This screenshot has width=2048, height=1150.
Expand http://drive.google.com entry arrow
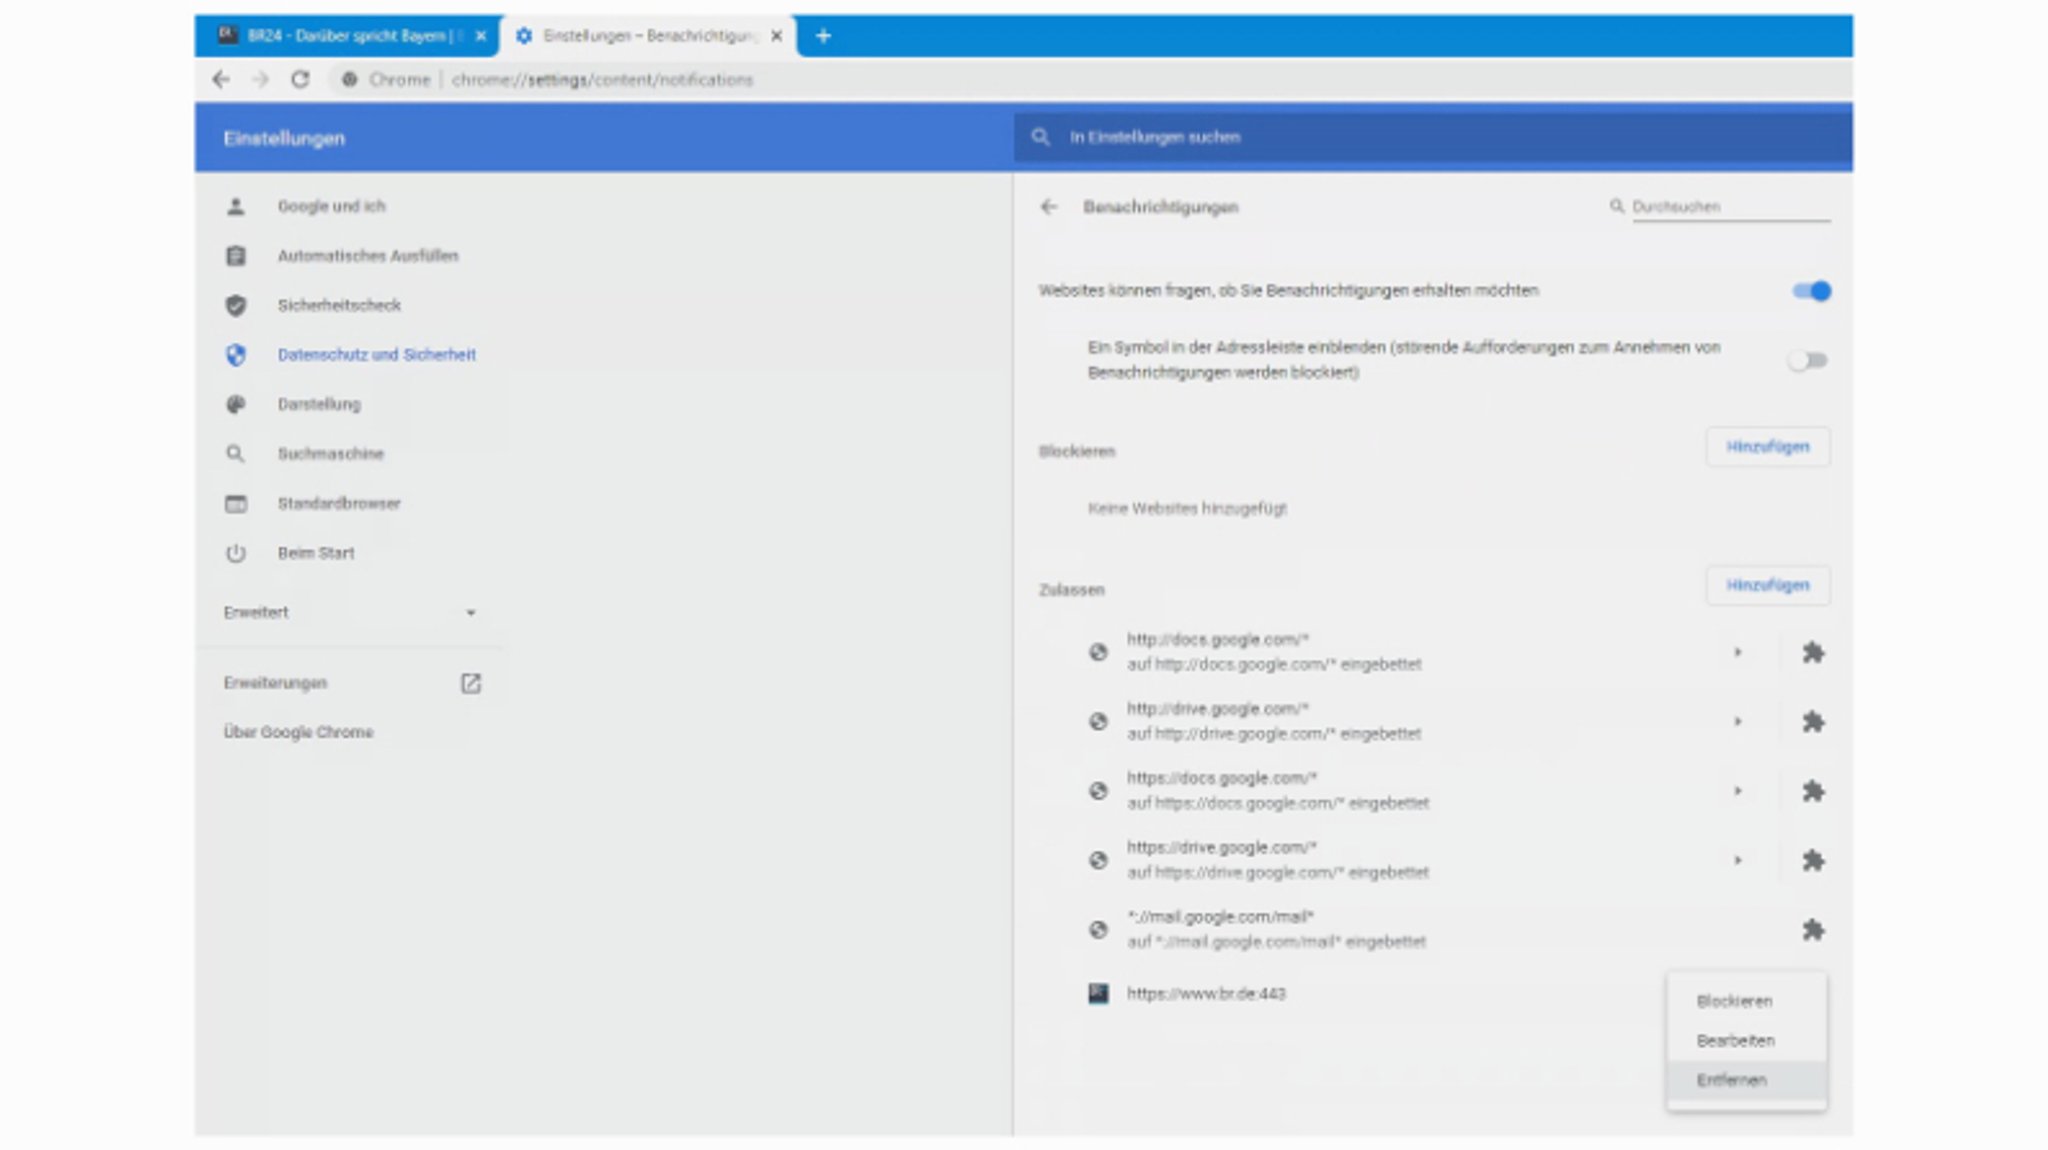click(1738, 721)
